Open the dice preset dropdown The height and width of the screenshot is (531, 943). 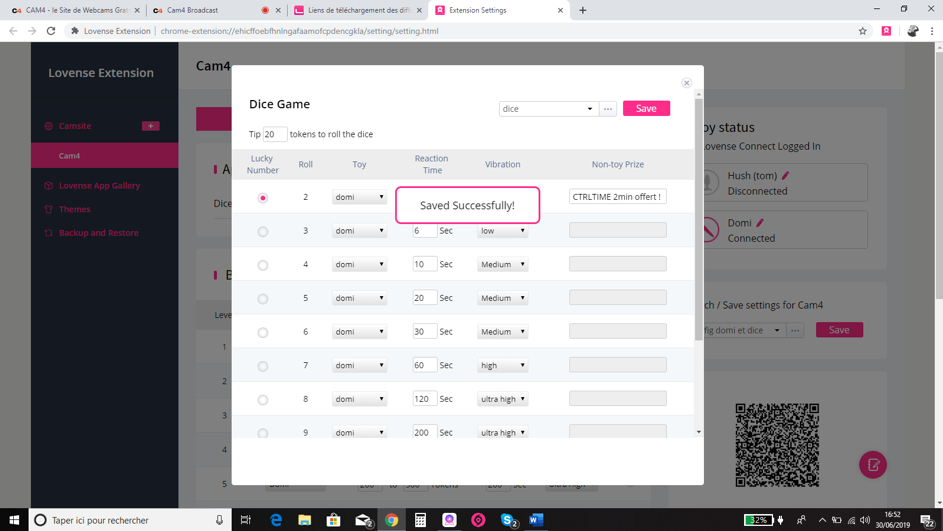coord(548,109)
